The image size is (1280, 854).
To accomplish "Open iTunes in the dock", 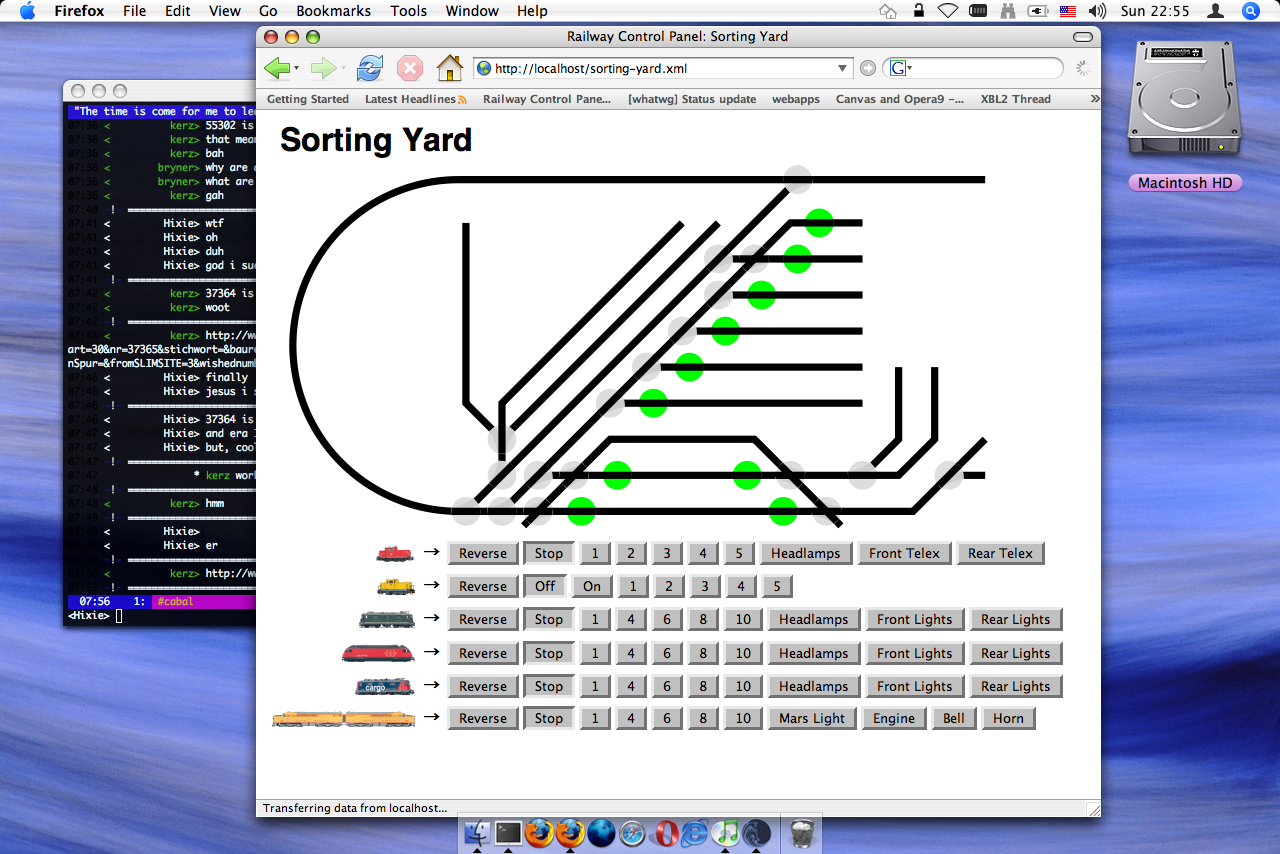I will [x=727, y=833].
